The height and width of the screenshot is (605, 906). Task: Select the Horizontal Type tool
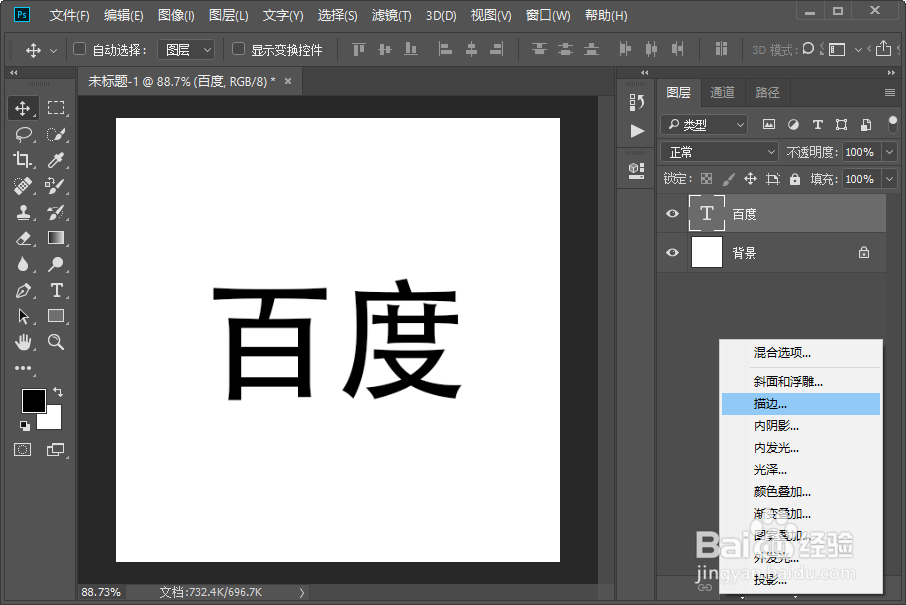pyautogui.click(x=56, y=290)
